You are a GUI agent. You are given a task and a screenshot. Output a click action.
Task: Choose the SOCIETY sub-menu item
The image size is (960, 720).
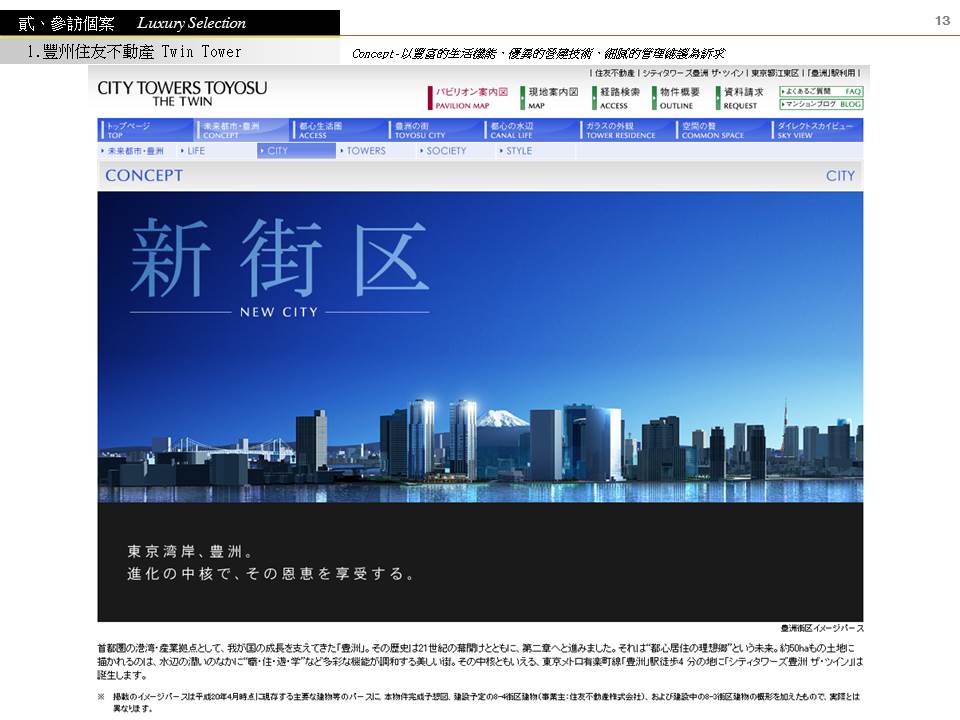pos(445,151)
